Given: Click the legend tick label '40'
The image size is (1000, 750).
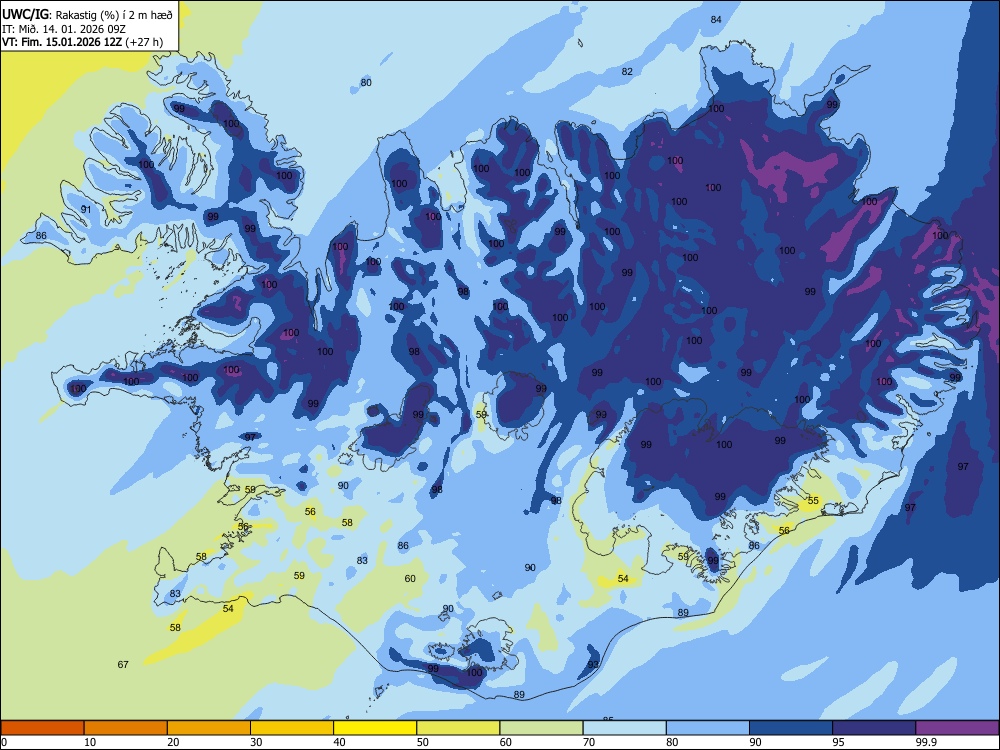Looking at the screenshot, I should tap(340, 742).
